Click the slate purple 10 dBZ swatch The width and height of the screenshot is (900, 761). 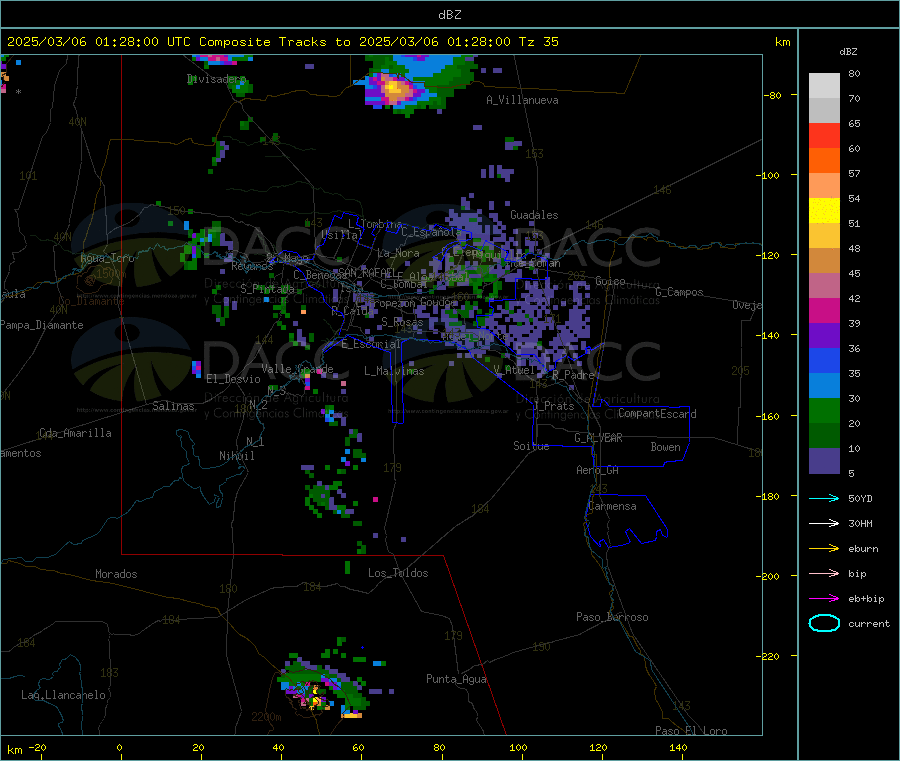pos(824,460)
